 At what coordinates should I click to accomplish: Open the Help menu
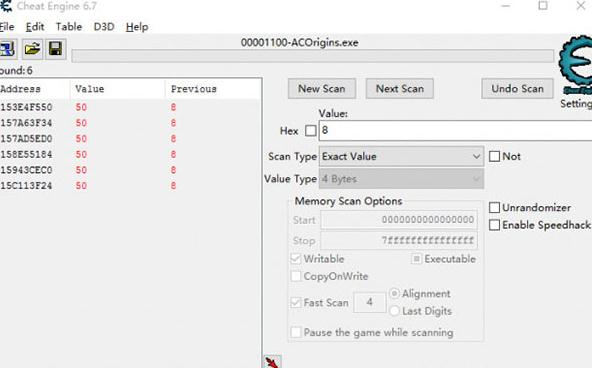coord(137,27)
